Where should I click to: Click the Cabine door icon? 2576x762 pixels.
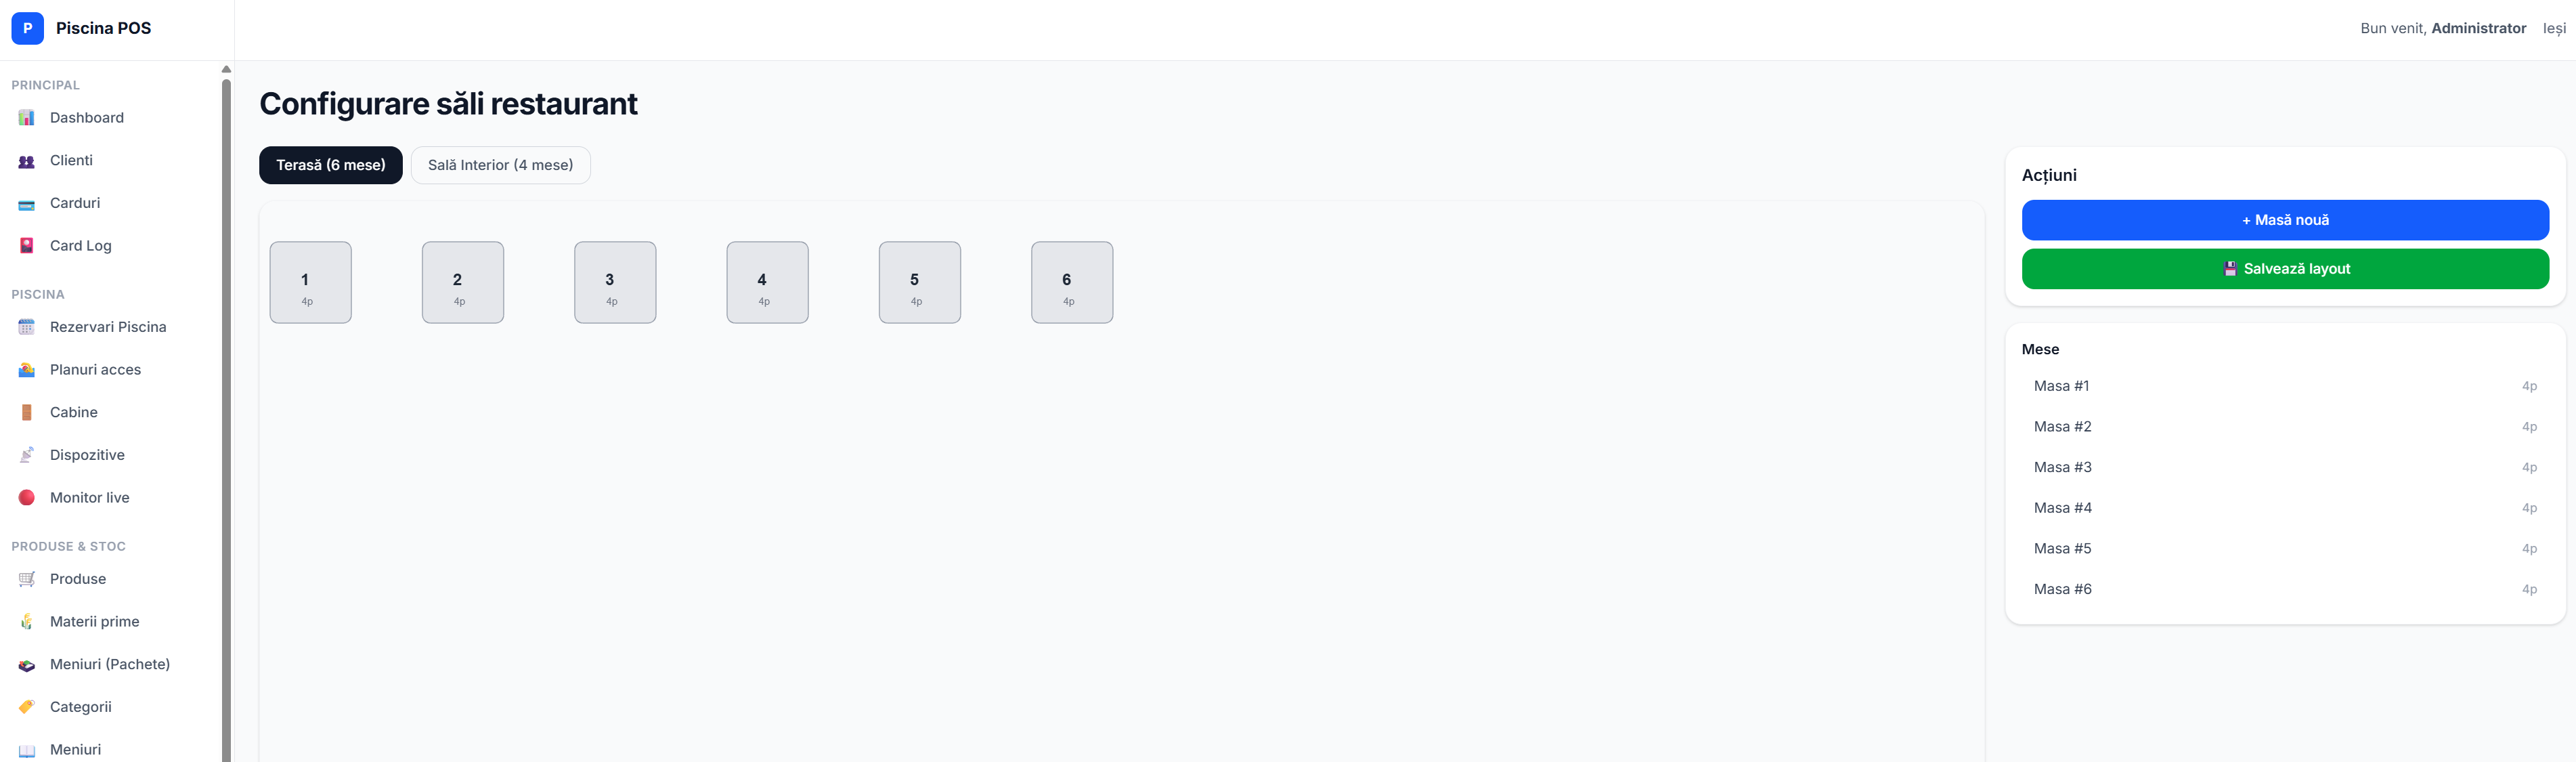click(x=27, y=412)
